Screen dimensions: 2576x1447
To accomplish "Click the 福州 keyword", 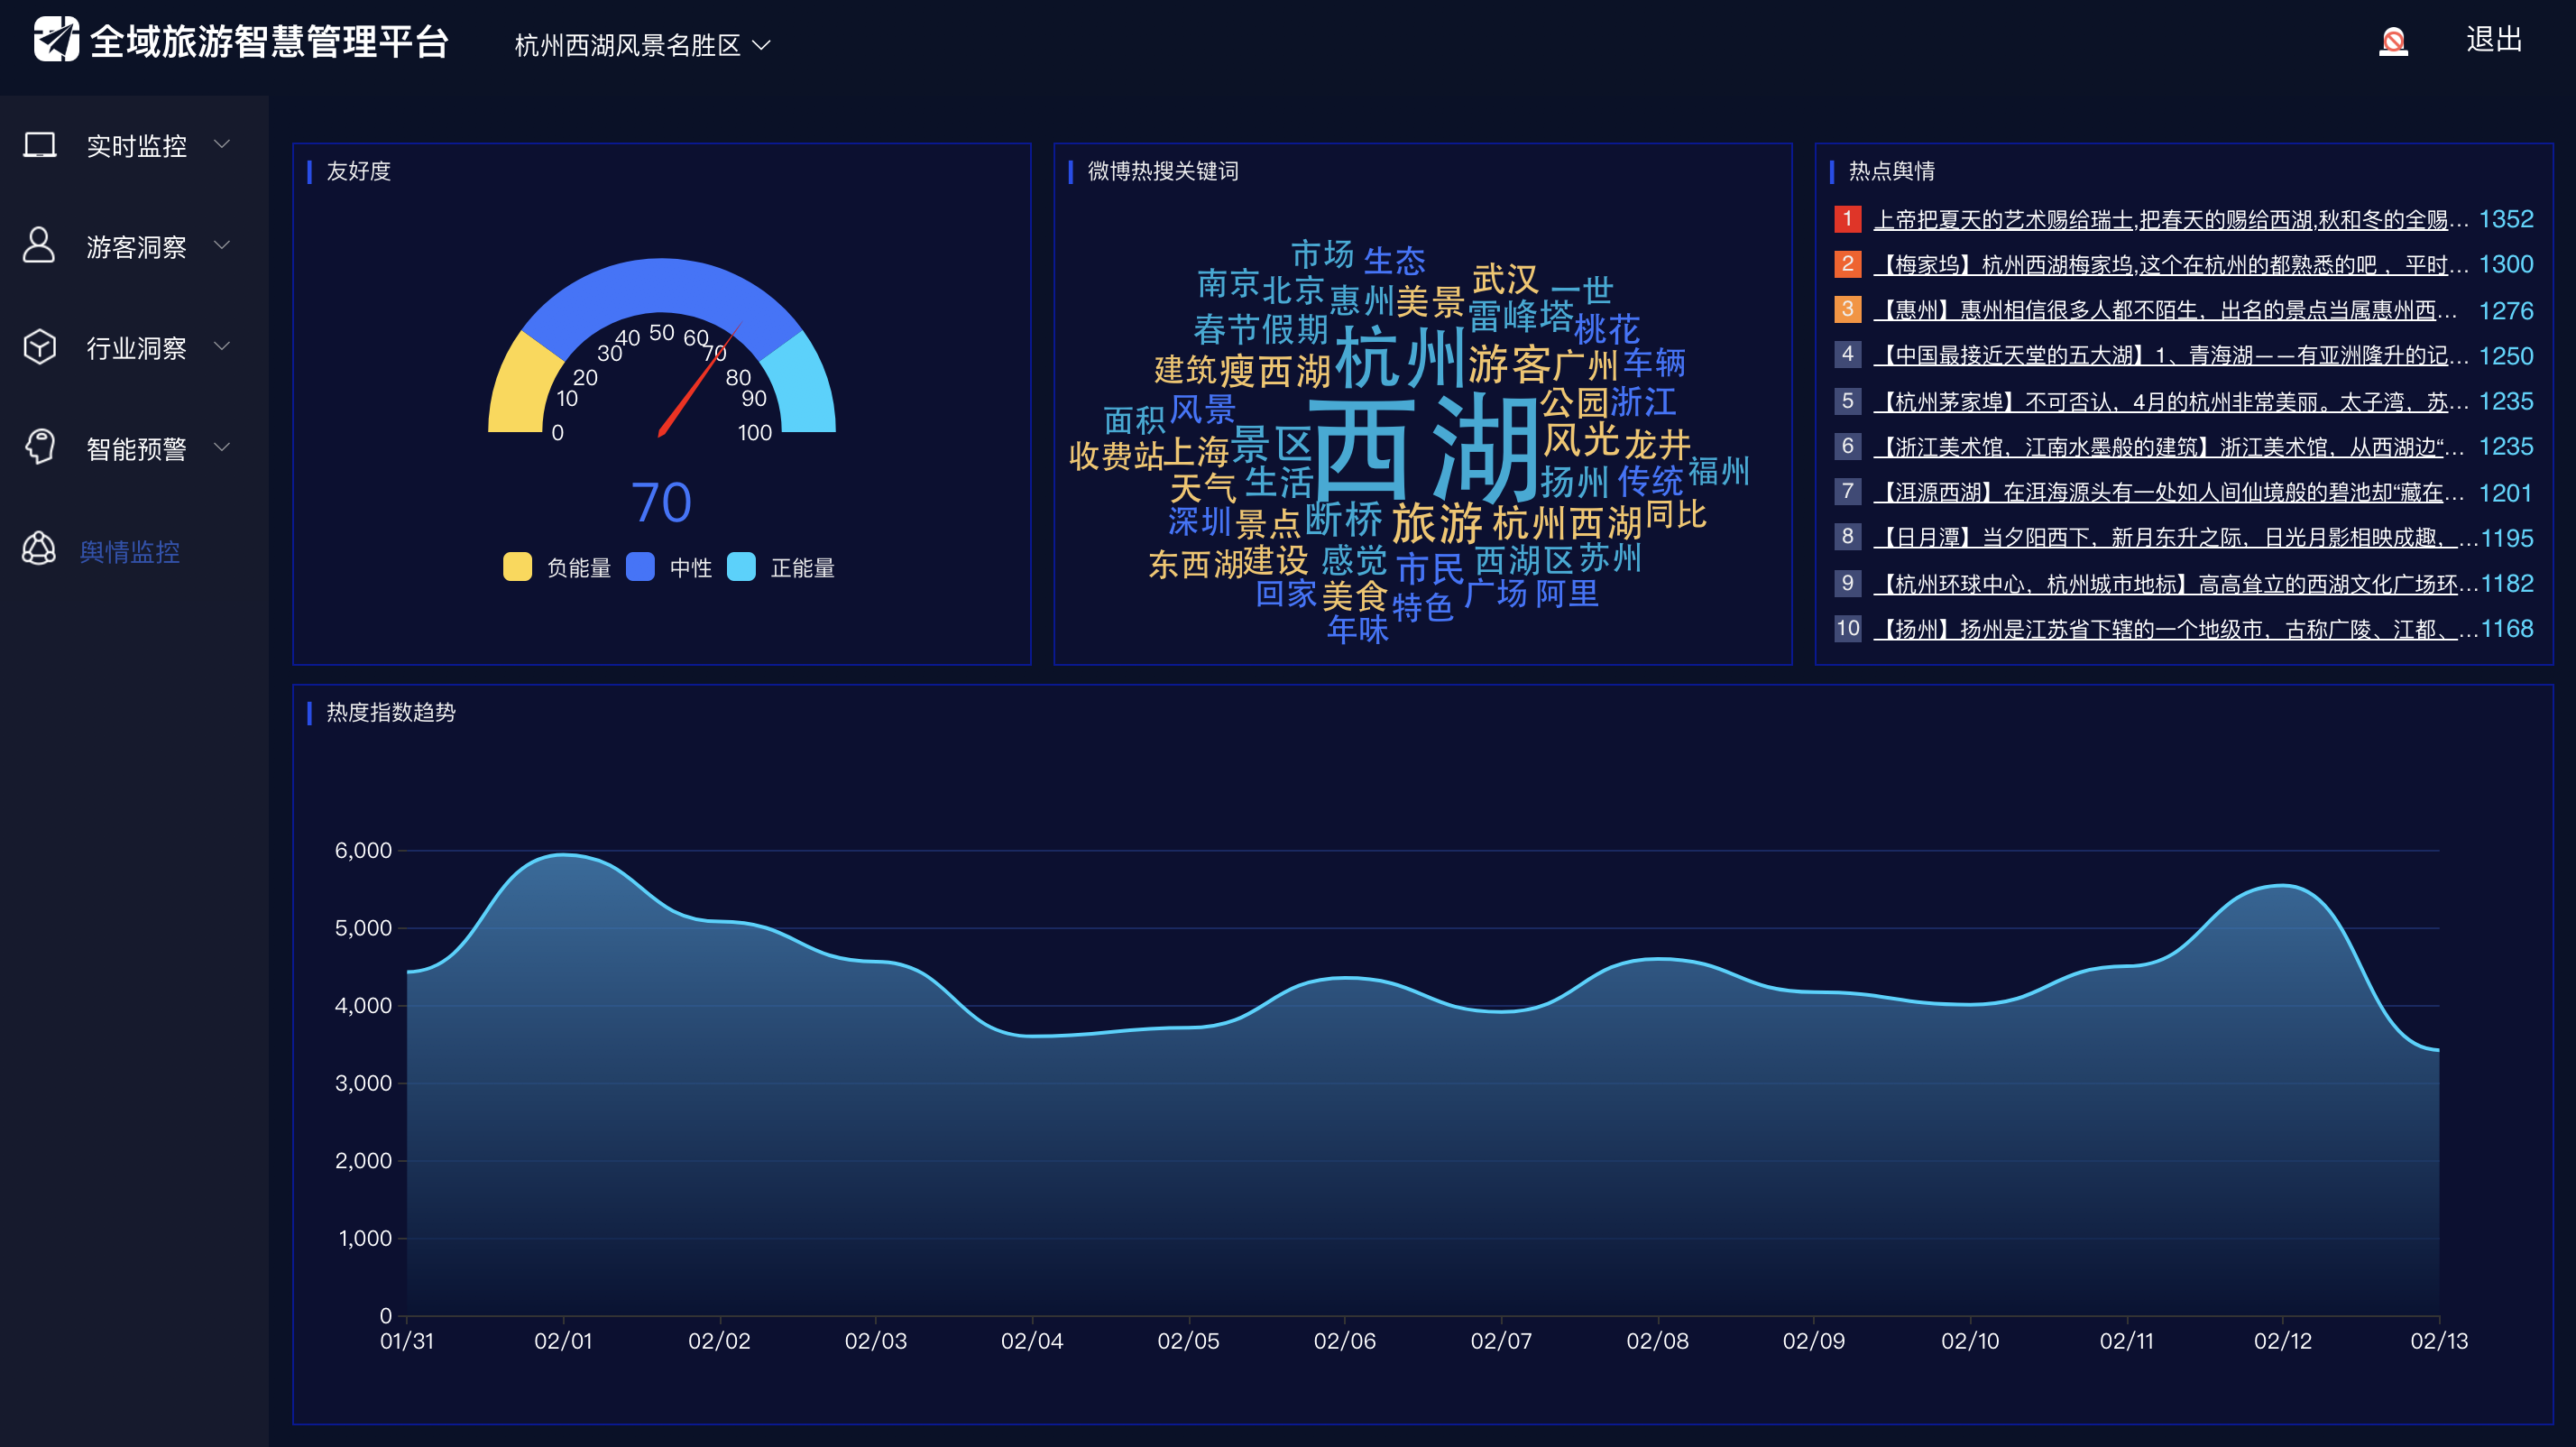I will (x=1719, y=470).
